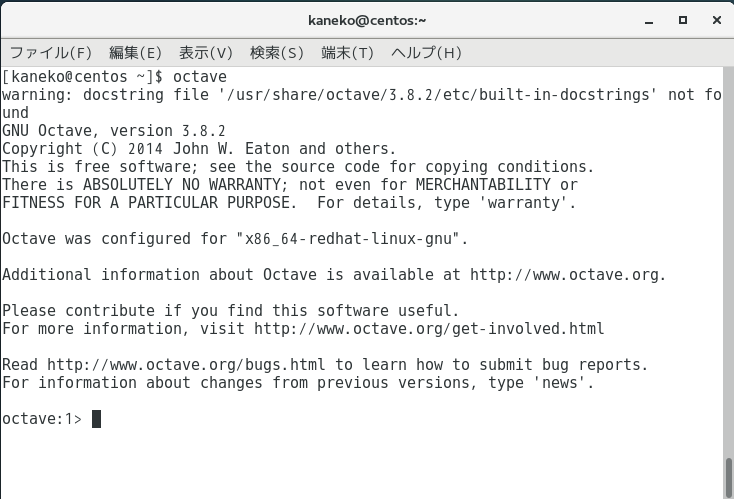Click the 'octave' command on first line
The height and width of the screenshot is (499, 734).
coord(200,77)
